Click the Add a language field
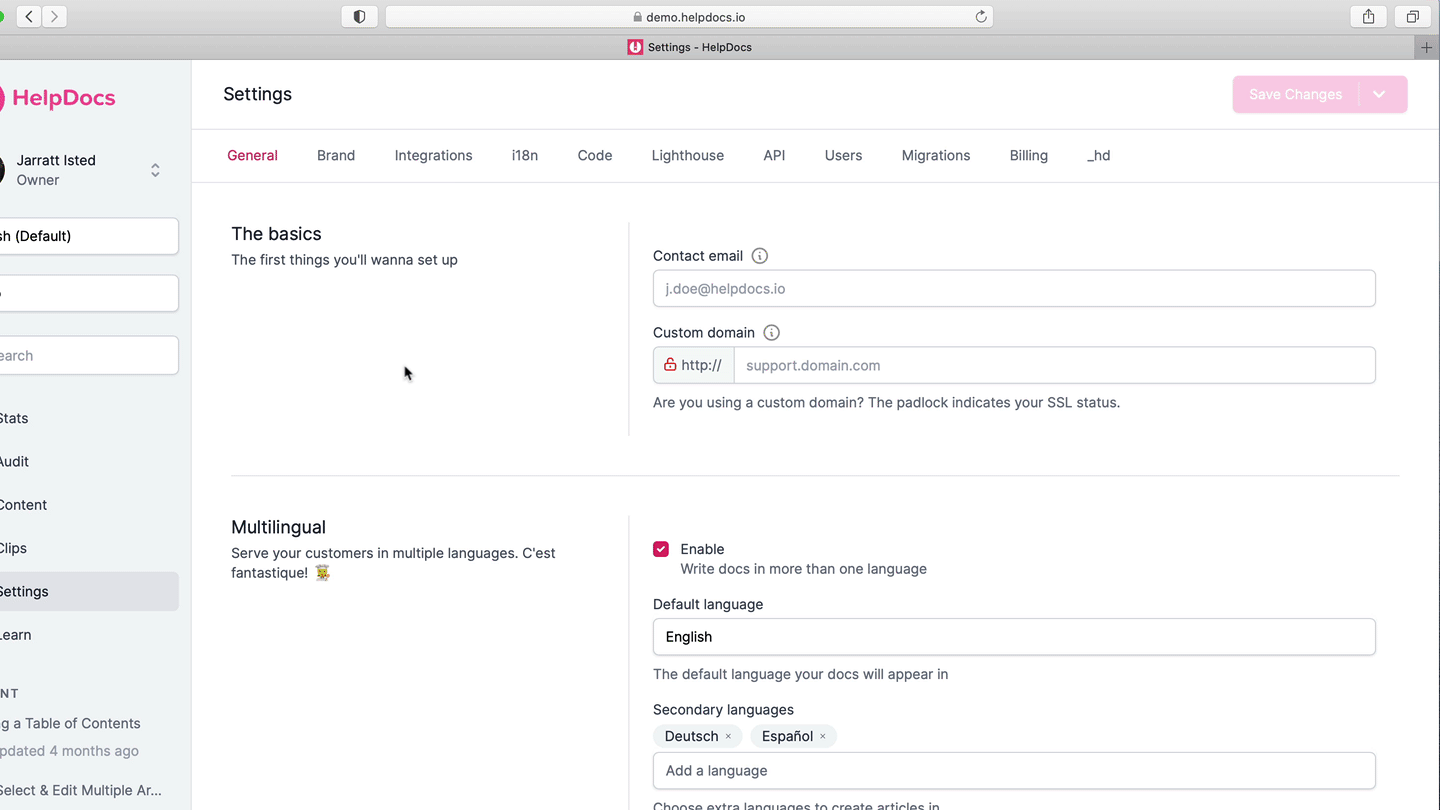 [x=1014, y=771]
